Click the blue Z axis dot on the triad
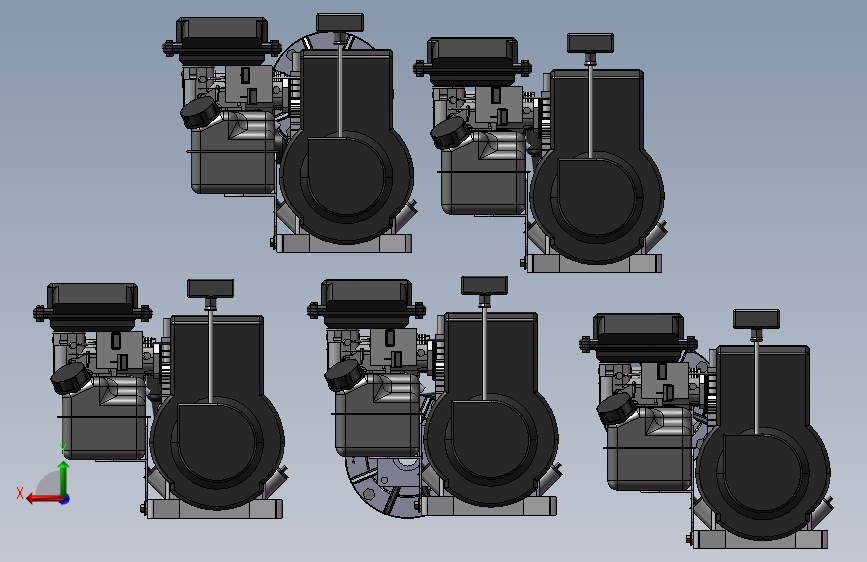 pyautogui.click(x=65, y=499)
